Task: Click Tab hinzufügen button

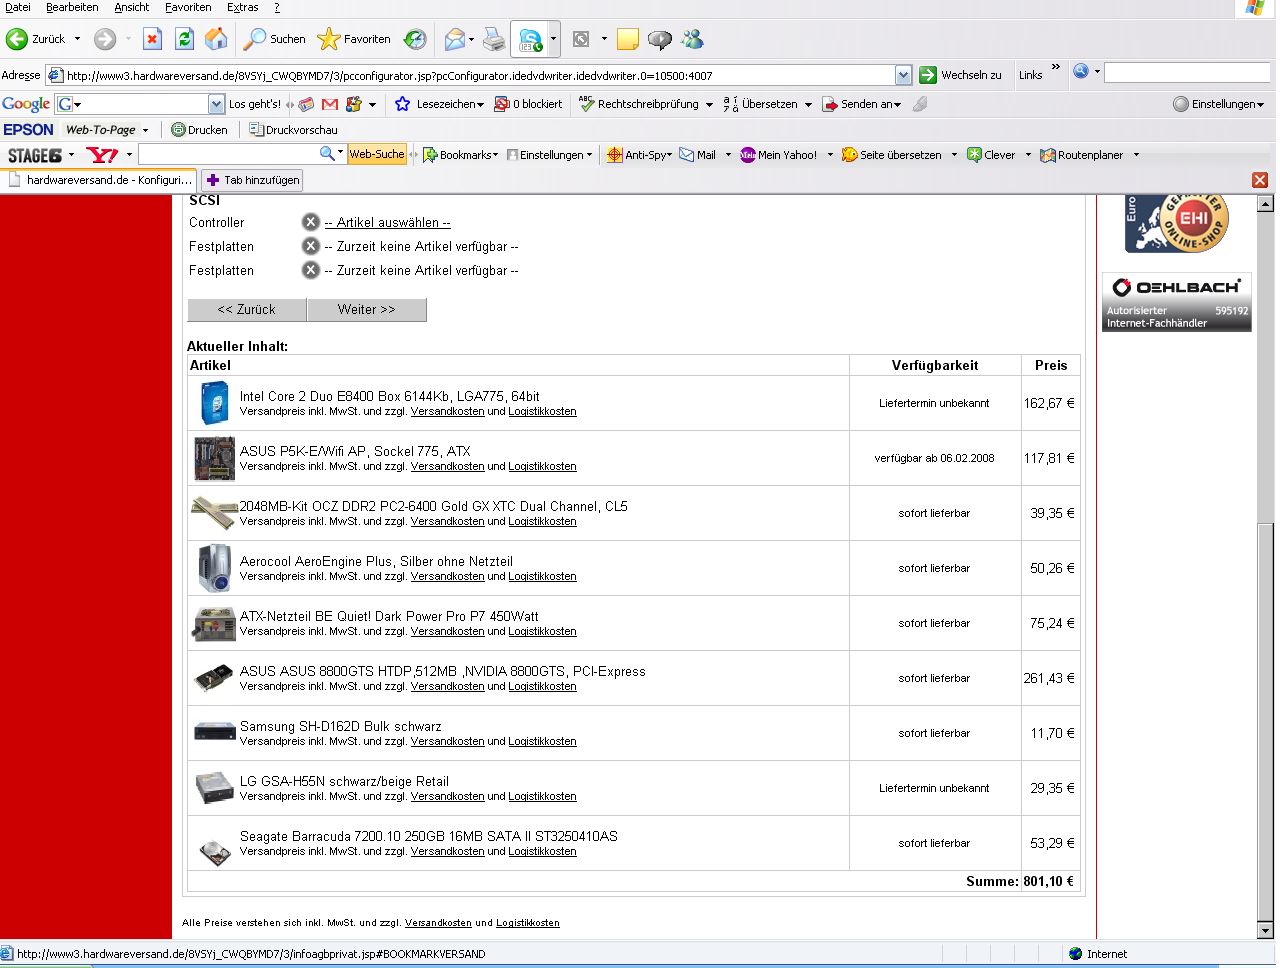Action: (x=252, y=180)
